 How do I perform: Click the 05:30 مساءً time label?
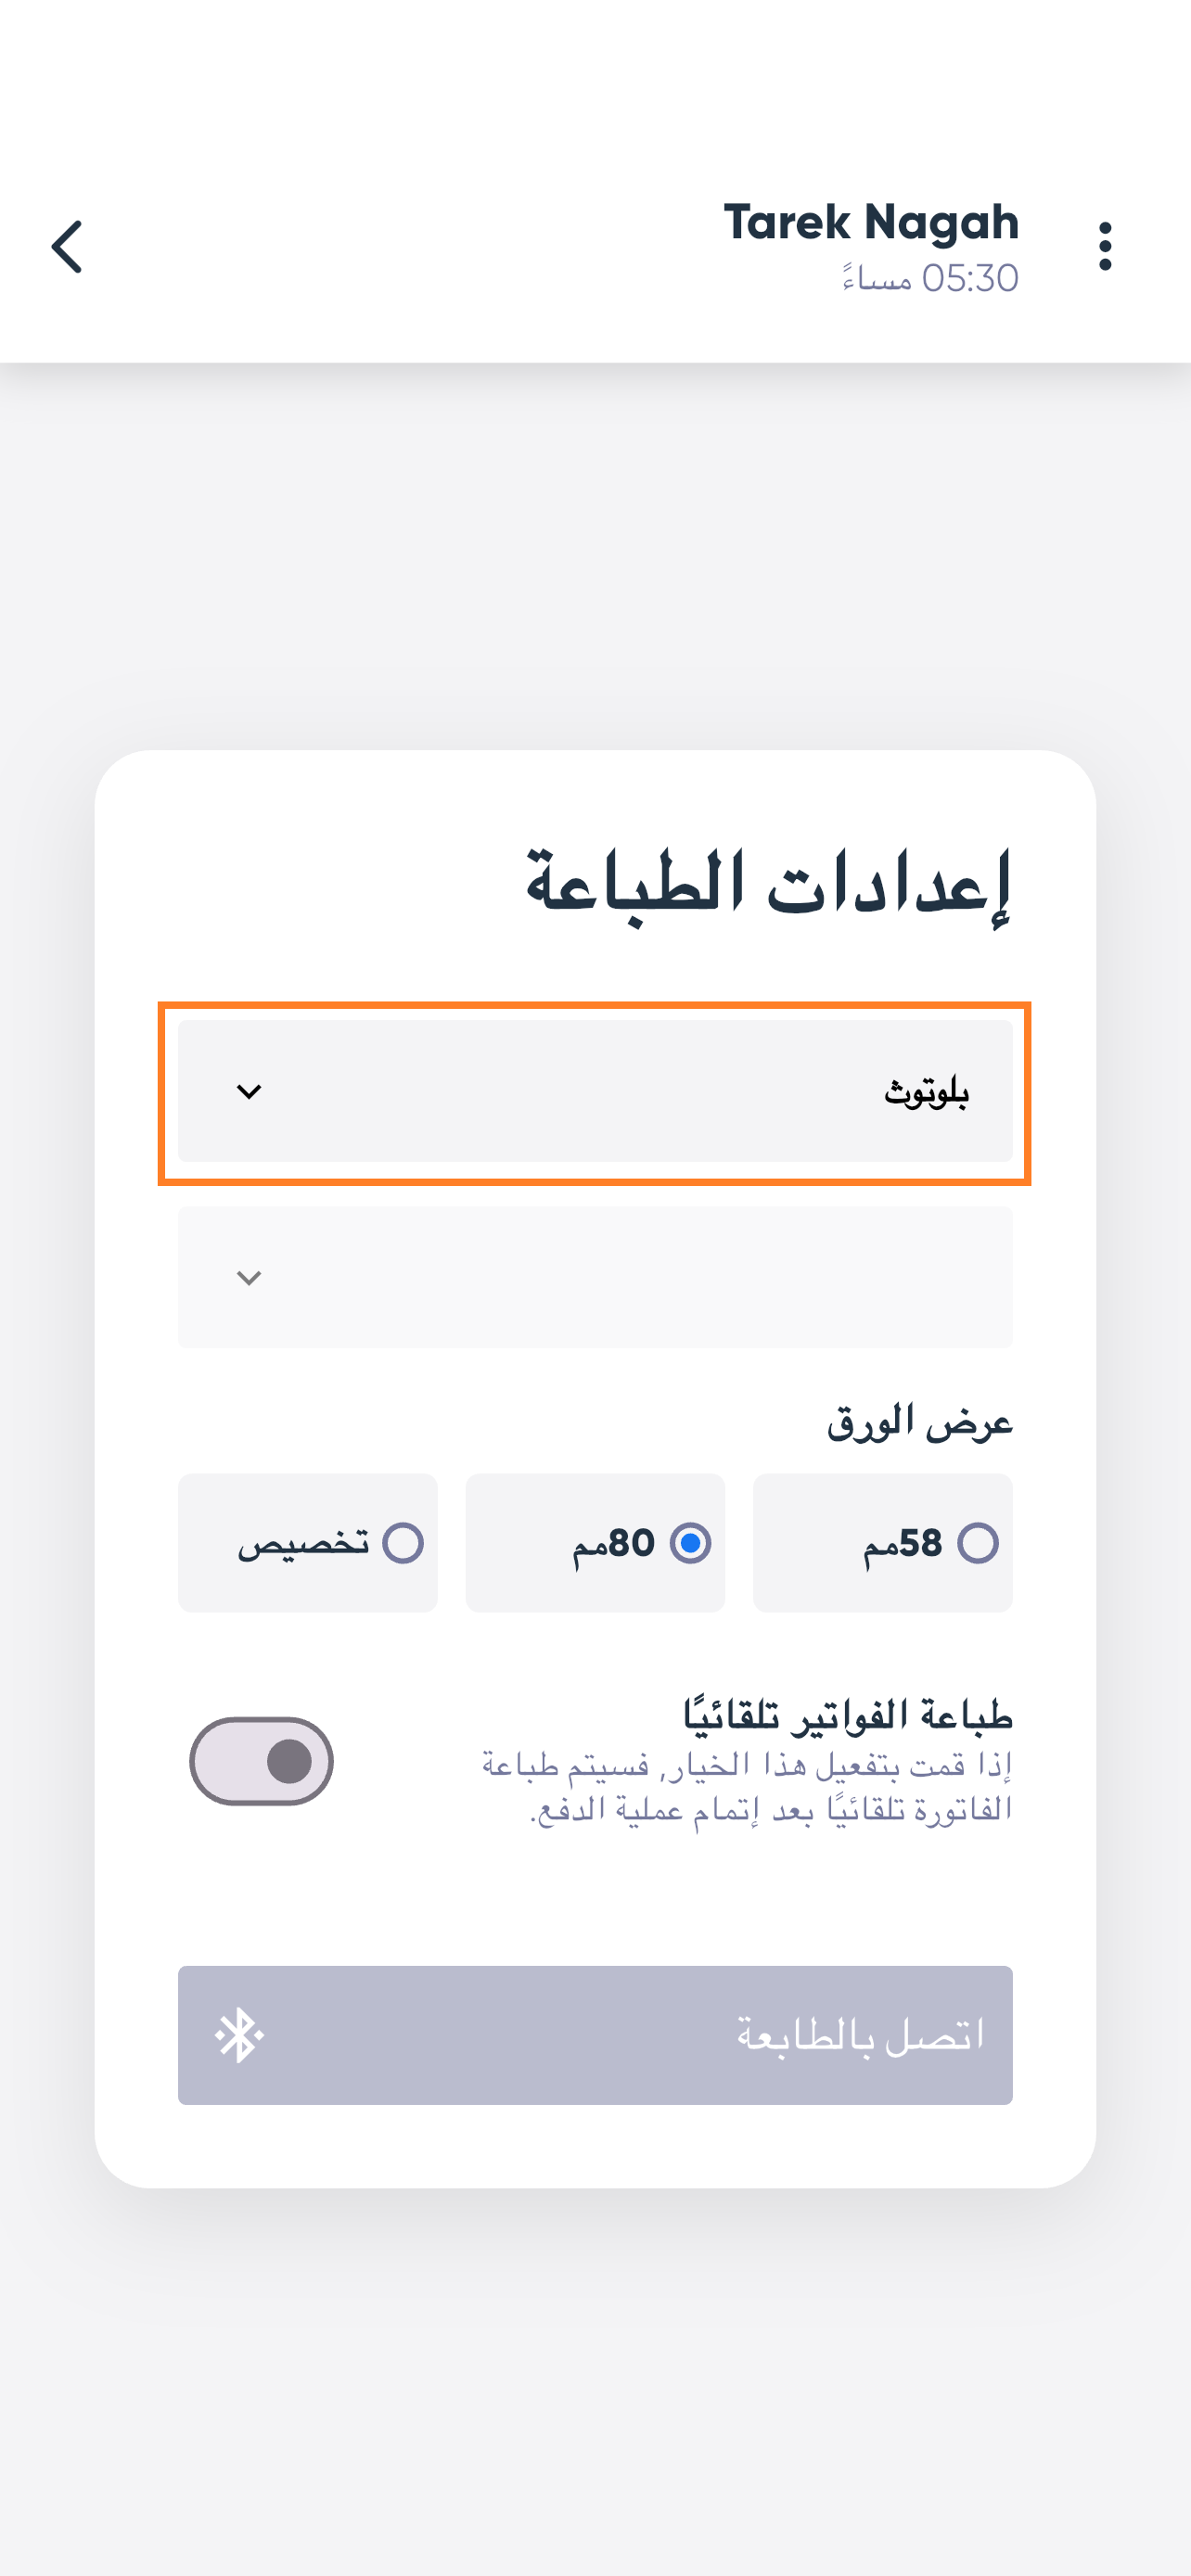[x=930, y=279]
